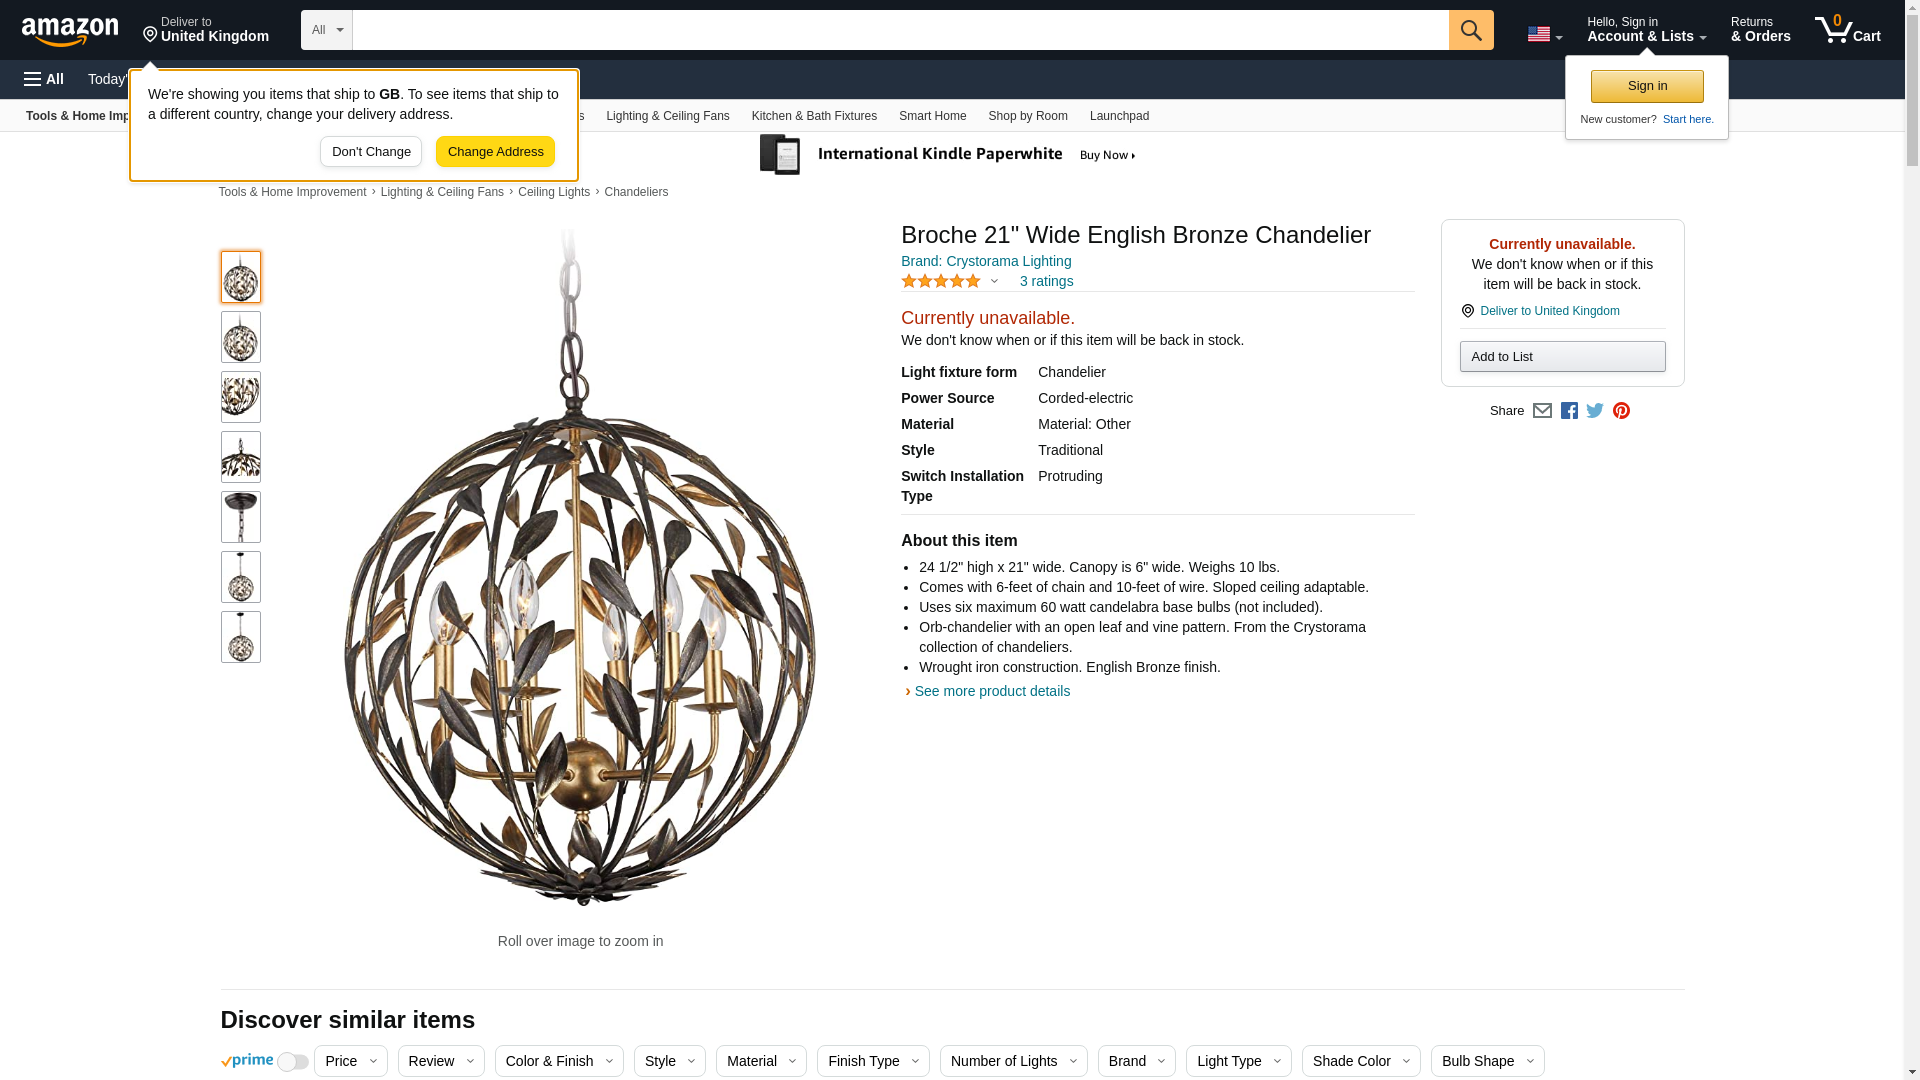
Task: Share product on Facebook
Action: pos(1569,411)
